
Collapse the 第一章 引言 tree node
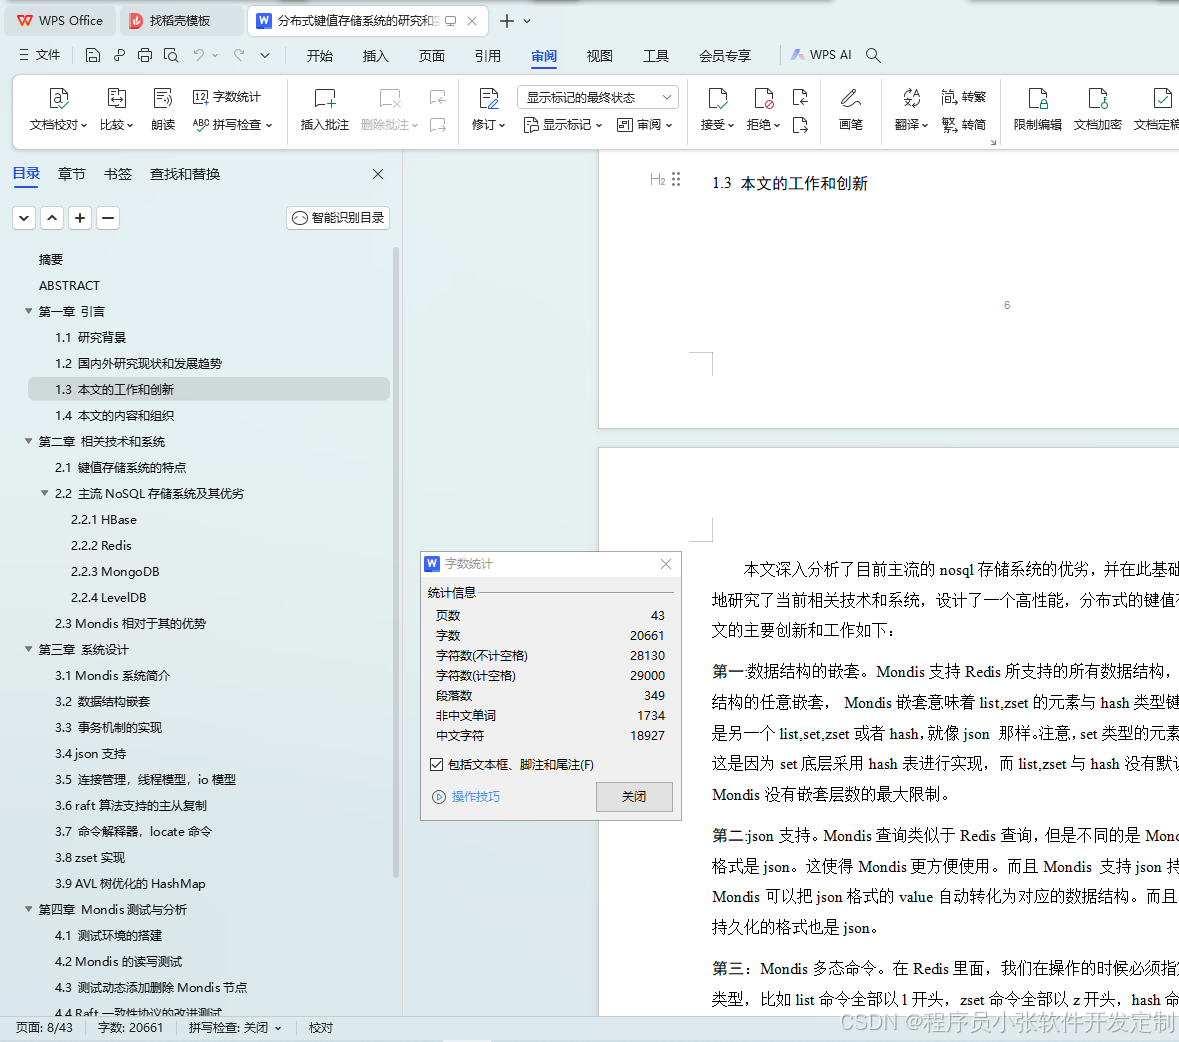pyautogui.click(x=29, y=311)
